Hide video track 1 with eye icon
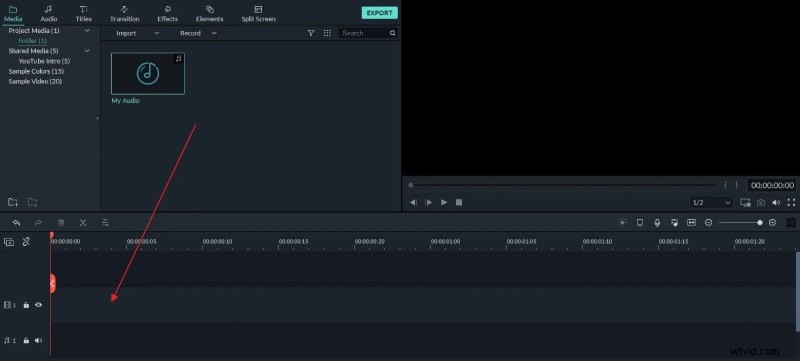This screenshot has height=361, width=800. click(x=38, y=305)
